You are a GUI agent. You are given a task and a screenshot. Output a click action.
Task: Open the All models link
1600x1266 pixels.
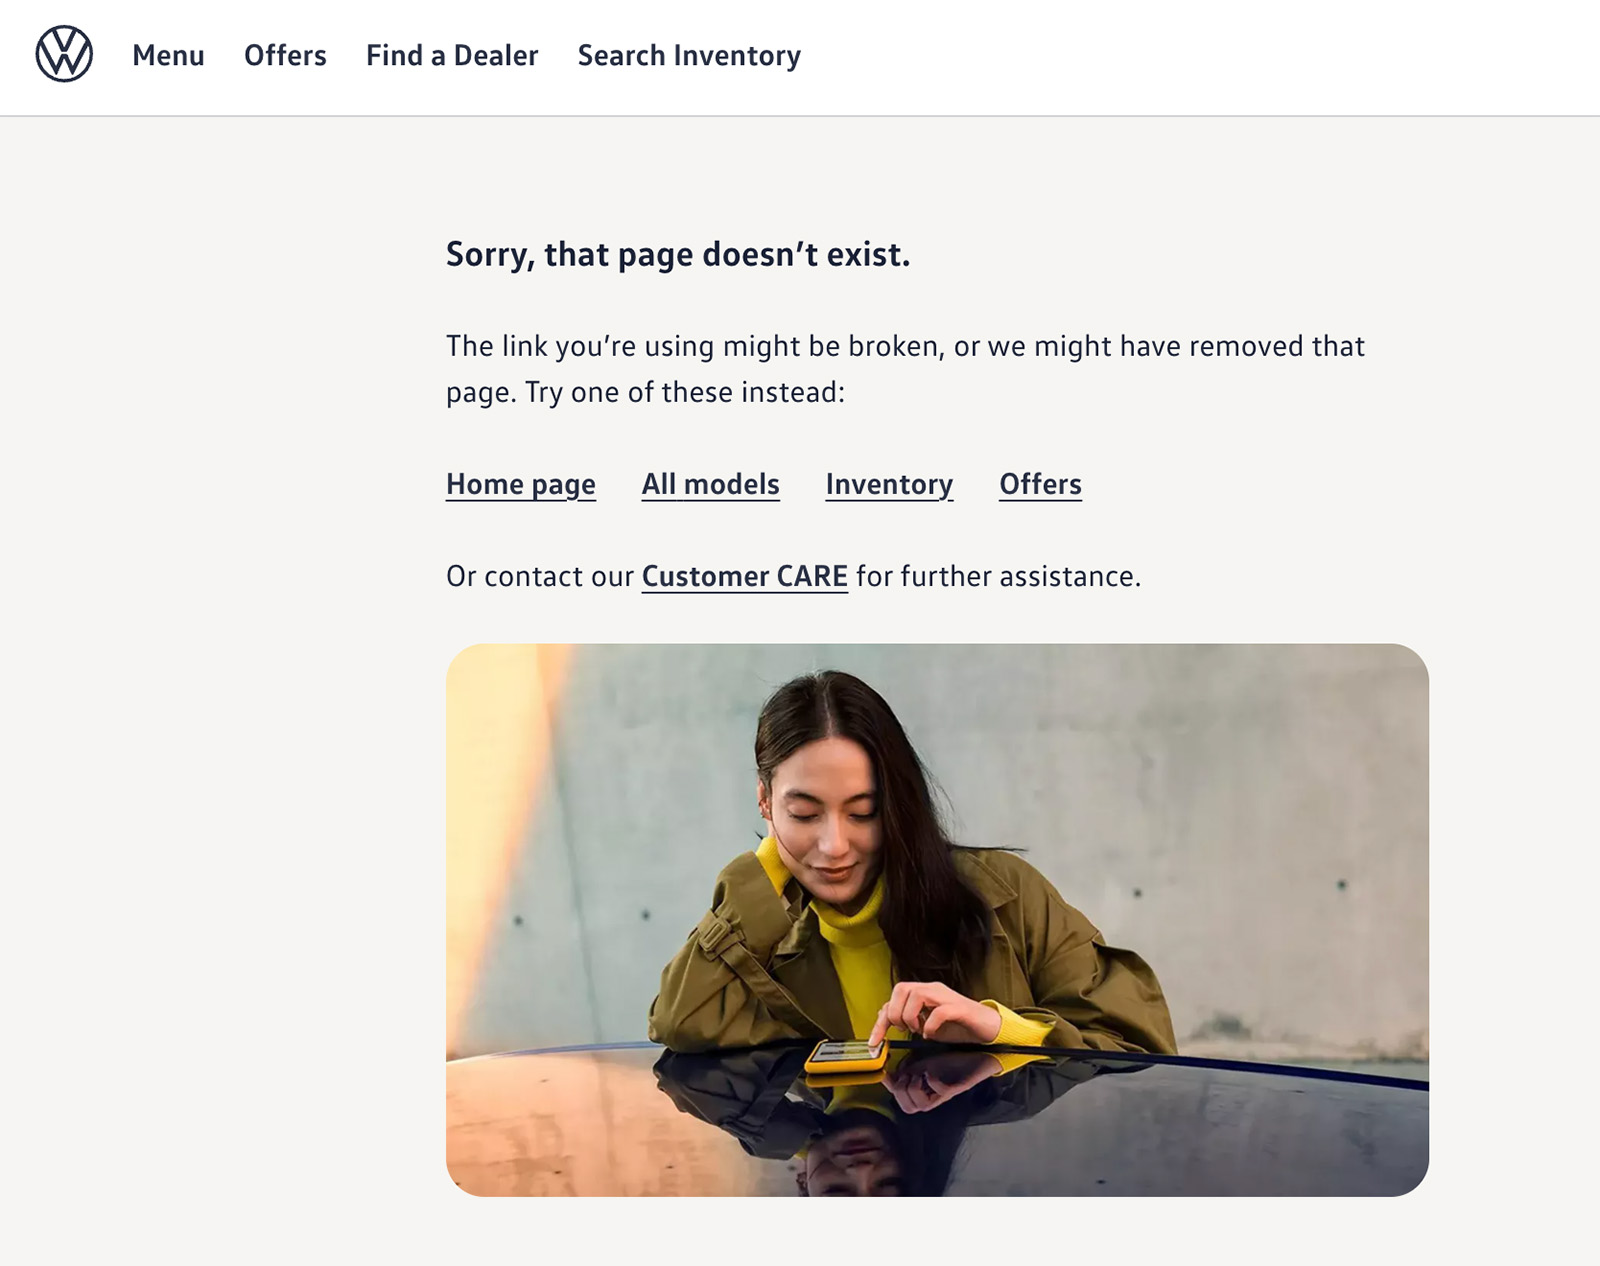pos(710,484)
